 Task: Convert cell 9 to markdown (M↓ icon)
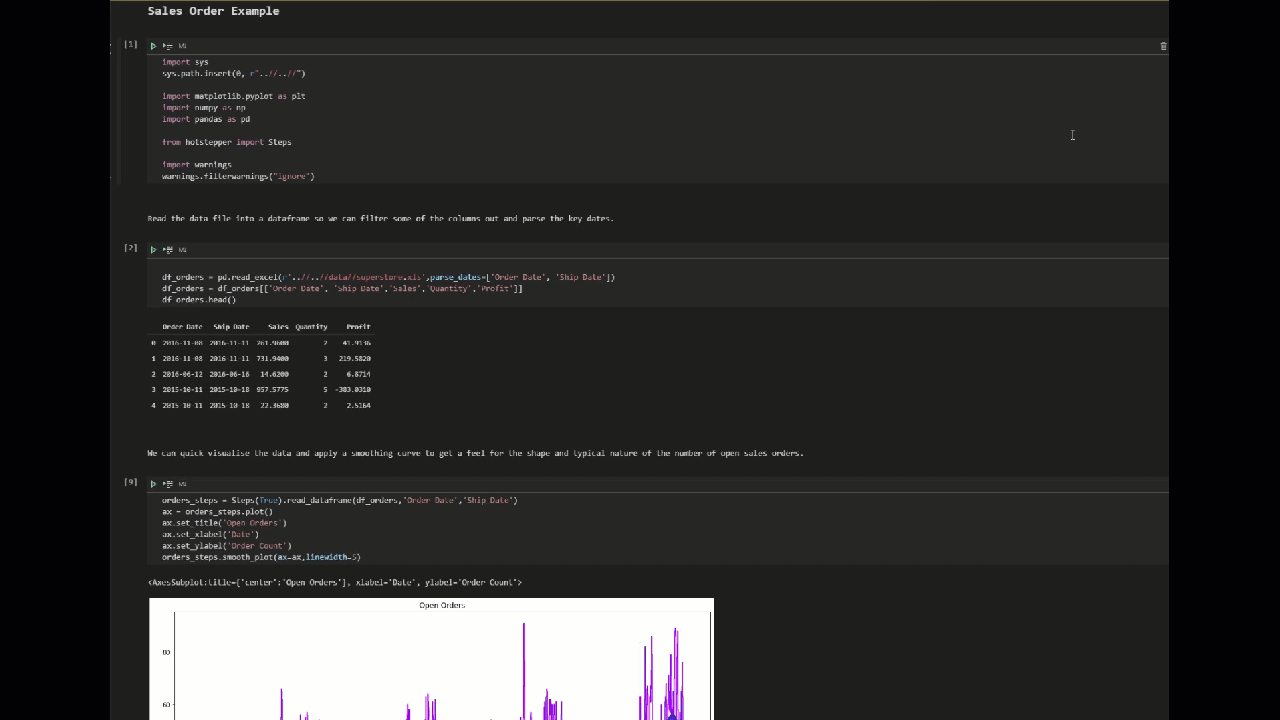(x=183, y=484)
